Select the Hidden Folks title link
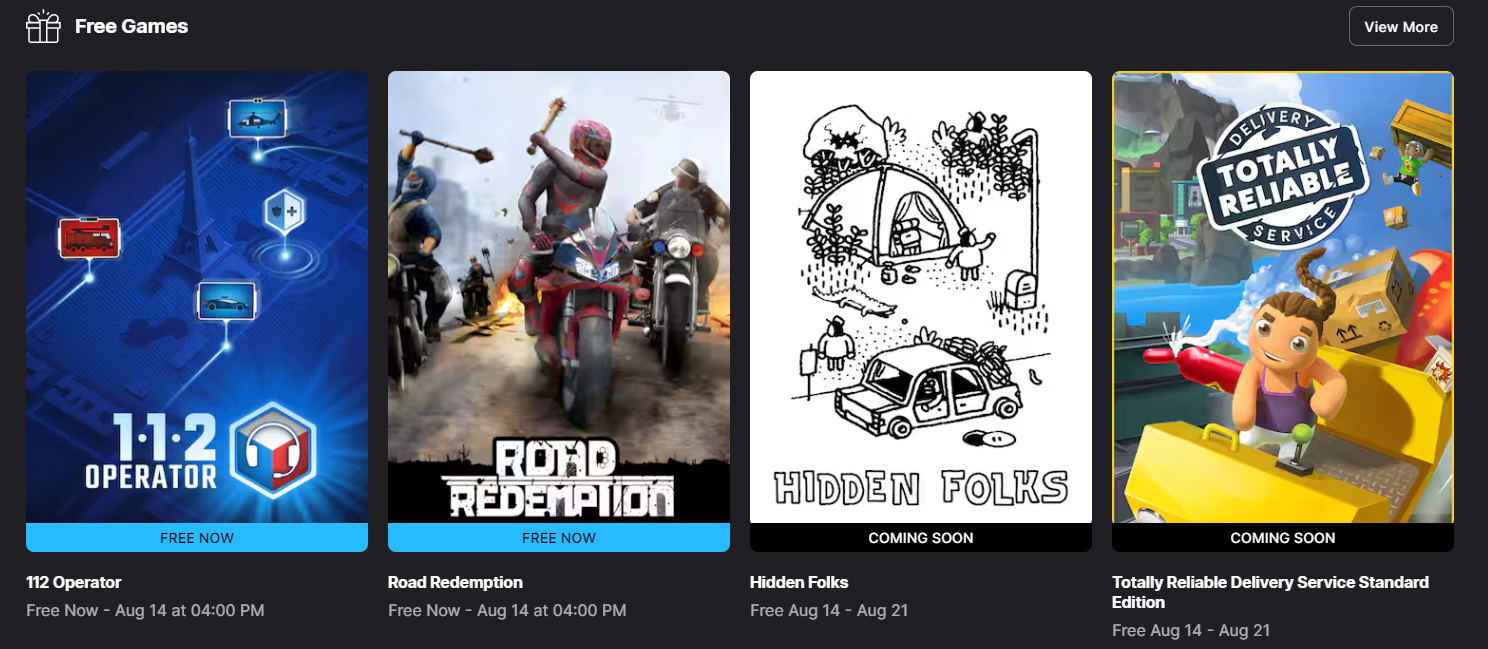Image resolution: width=1488 pixels, height=649 pixels. (799, 582)
